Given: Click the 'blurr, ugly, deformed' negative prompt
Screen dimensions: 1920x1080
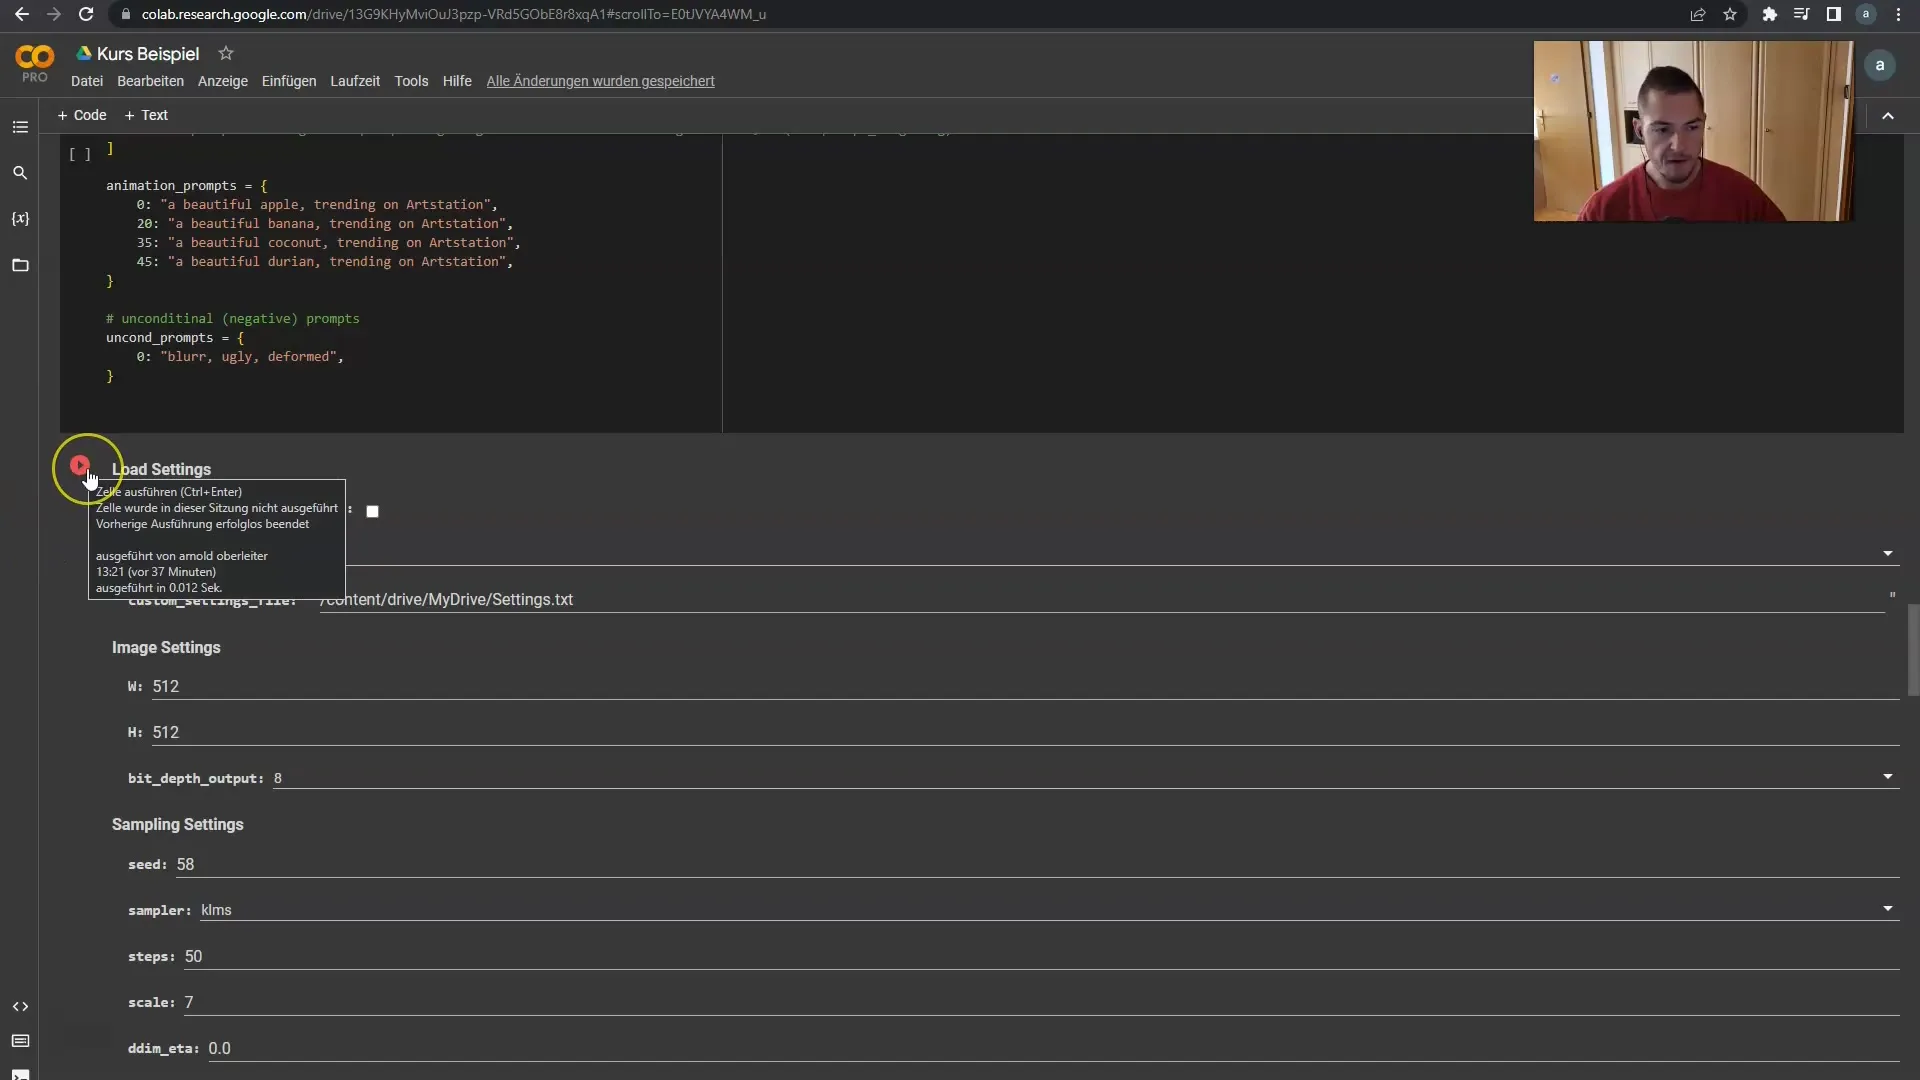Looking at the screenshot, I should tap(240, 356).
